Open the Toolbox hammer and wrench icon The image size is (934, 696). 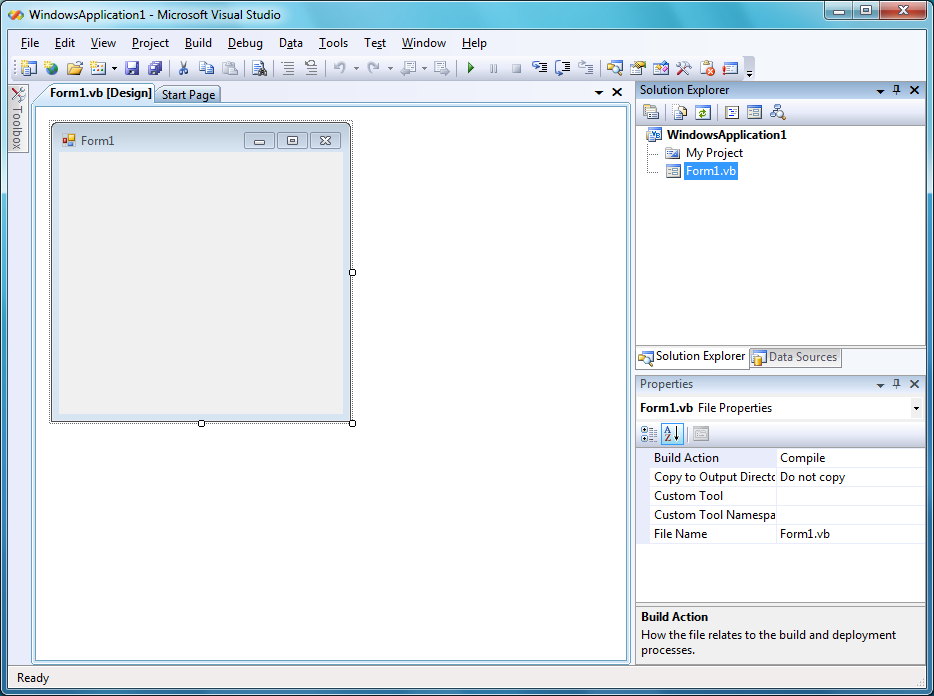pyautogui.click(x=684, y=68)
